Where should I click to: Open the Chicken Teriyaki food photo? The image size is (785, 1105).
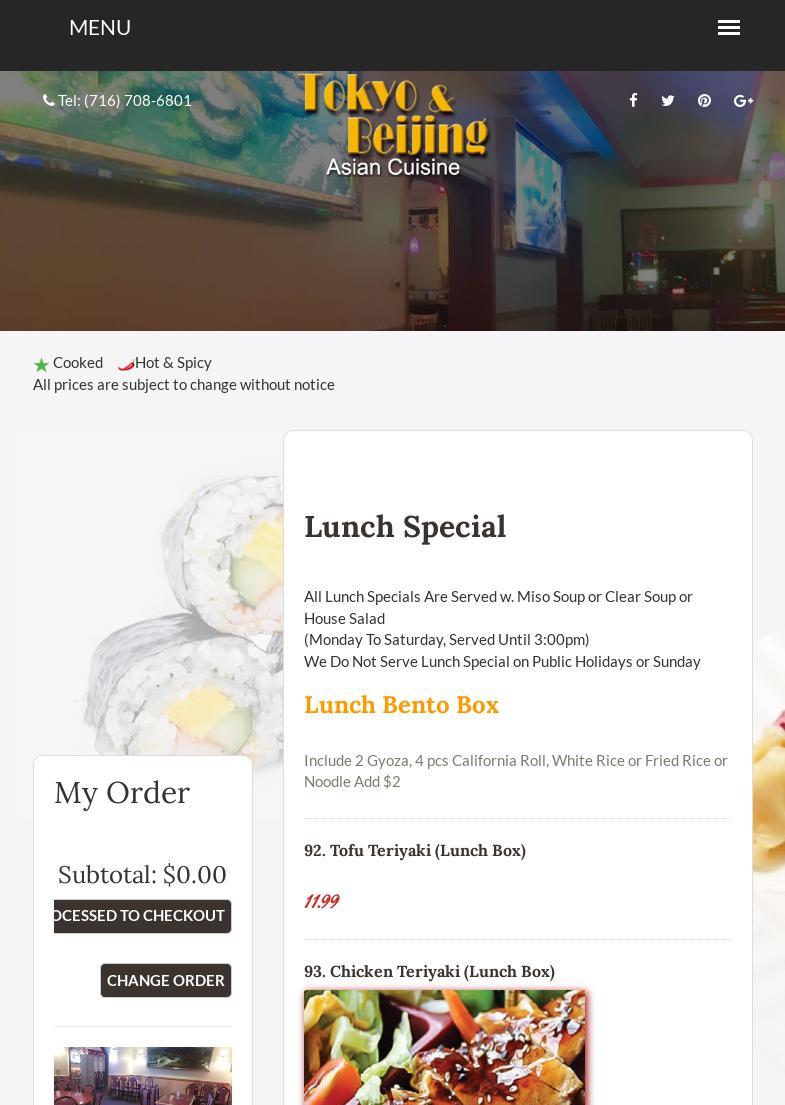pyautogui.click(x=445, y=1047)
